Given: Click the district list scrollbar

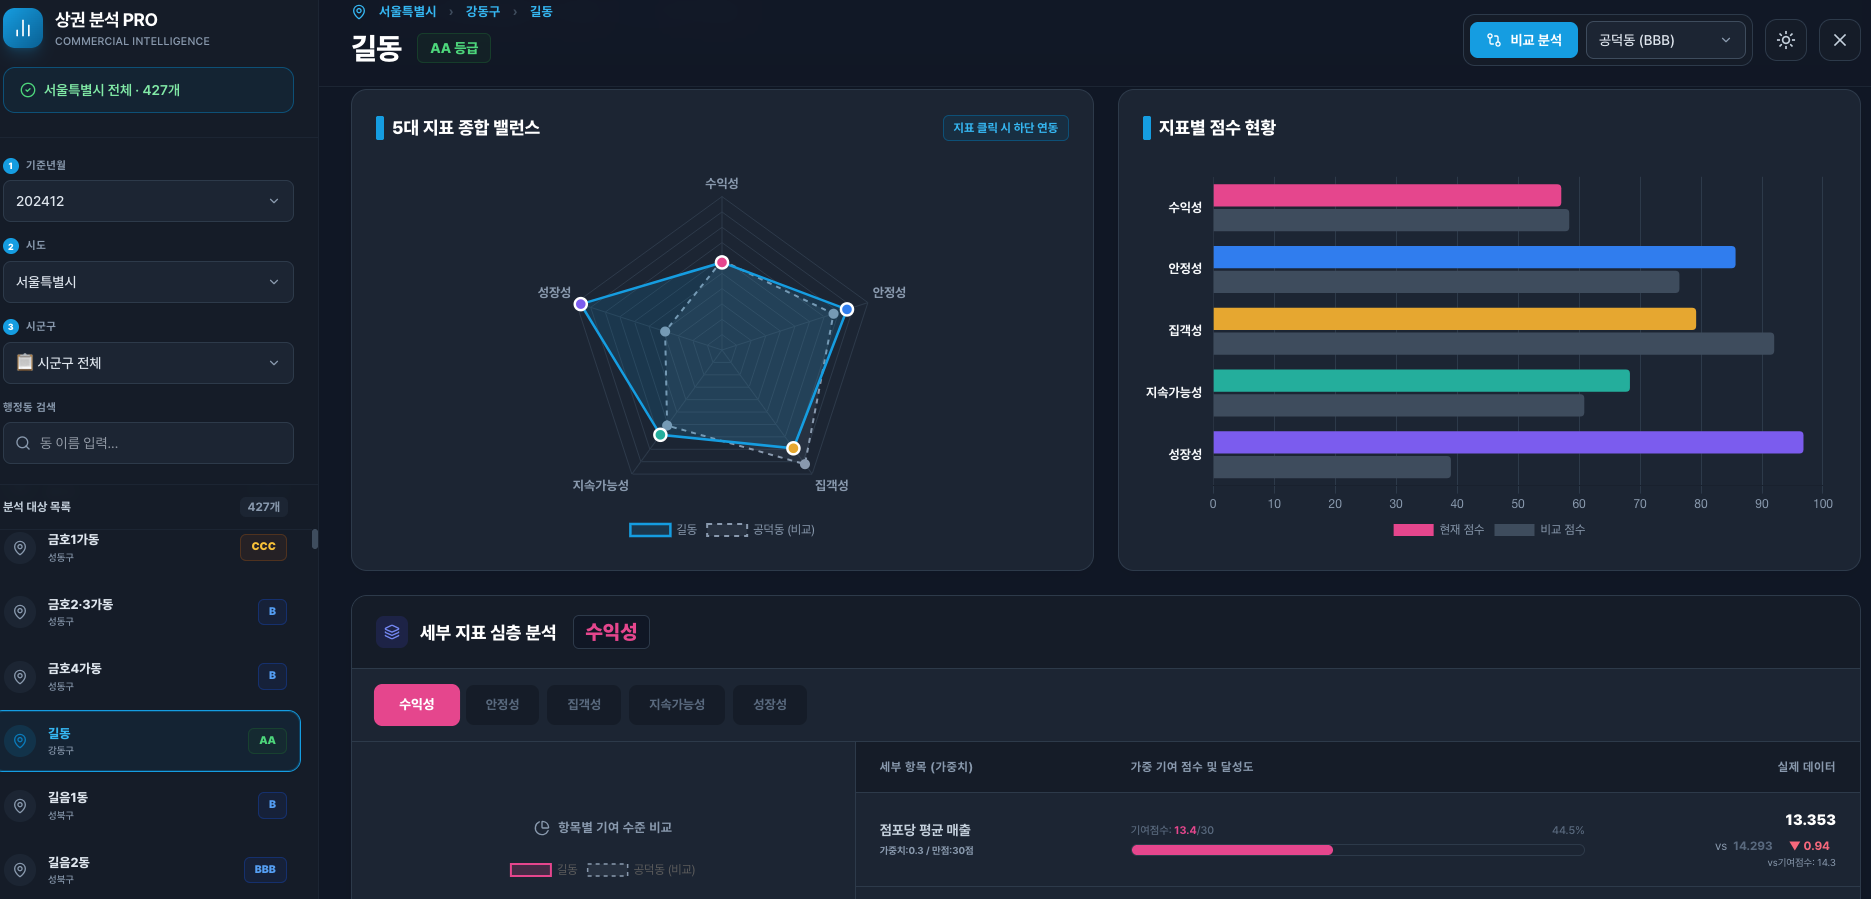Looking at the screenshot, I should [x=315, y=539].
